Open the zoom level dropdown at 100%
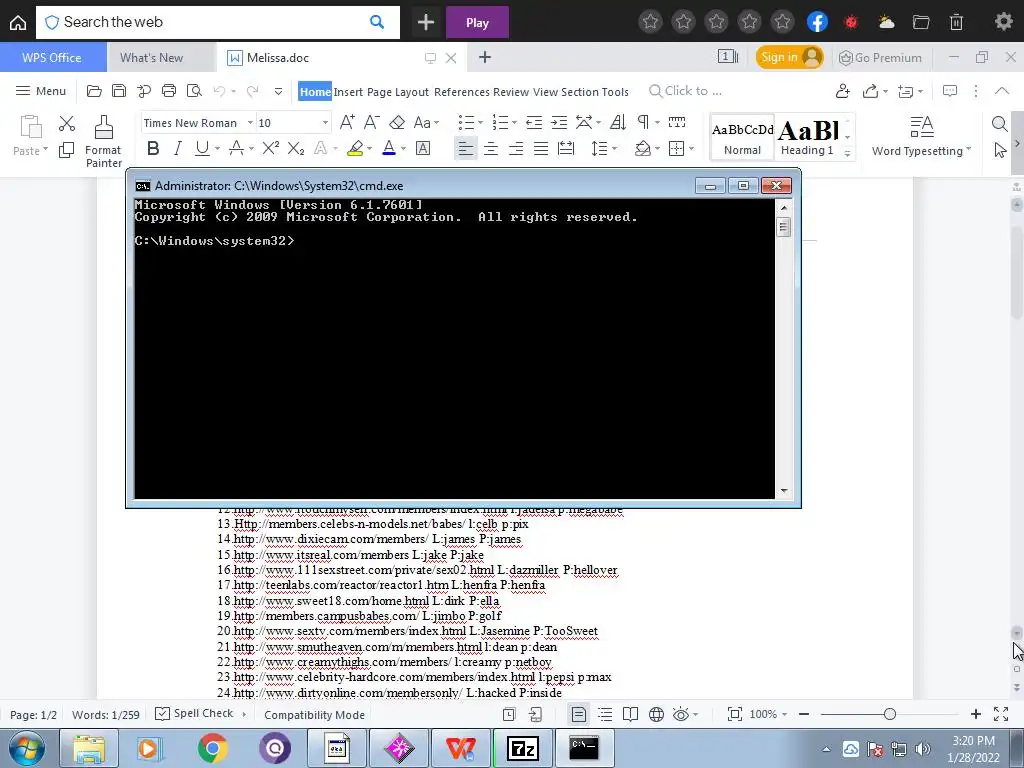Image resolution: width=1024 pixels, height=768 pixels. pyautogui.click(x=784, y=714)
